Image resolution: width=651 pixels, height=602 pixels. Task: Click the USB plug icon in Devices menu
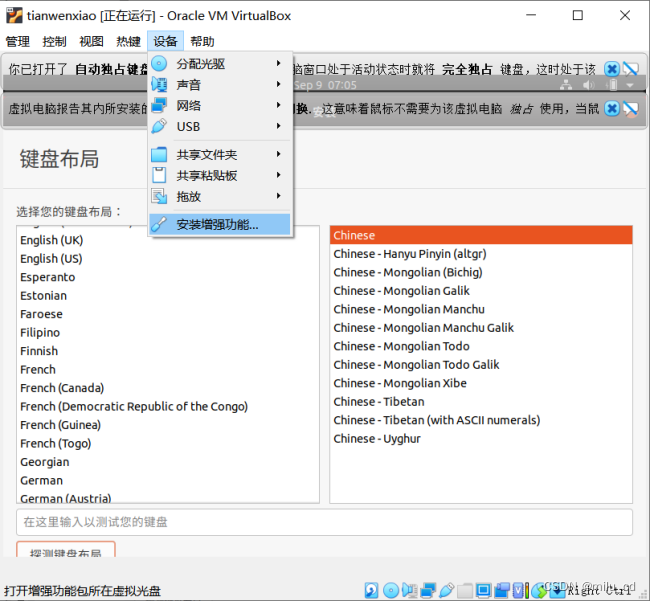pos(159,126)
